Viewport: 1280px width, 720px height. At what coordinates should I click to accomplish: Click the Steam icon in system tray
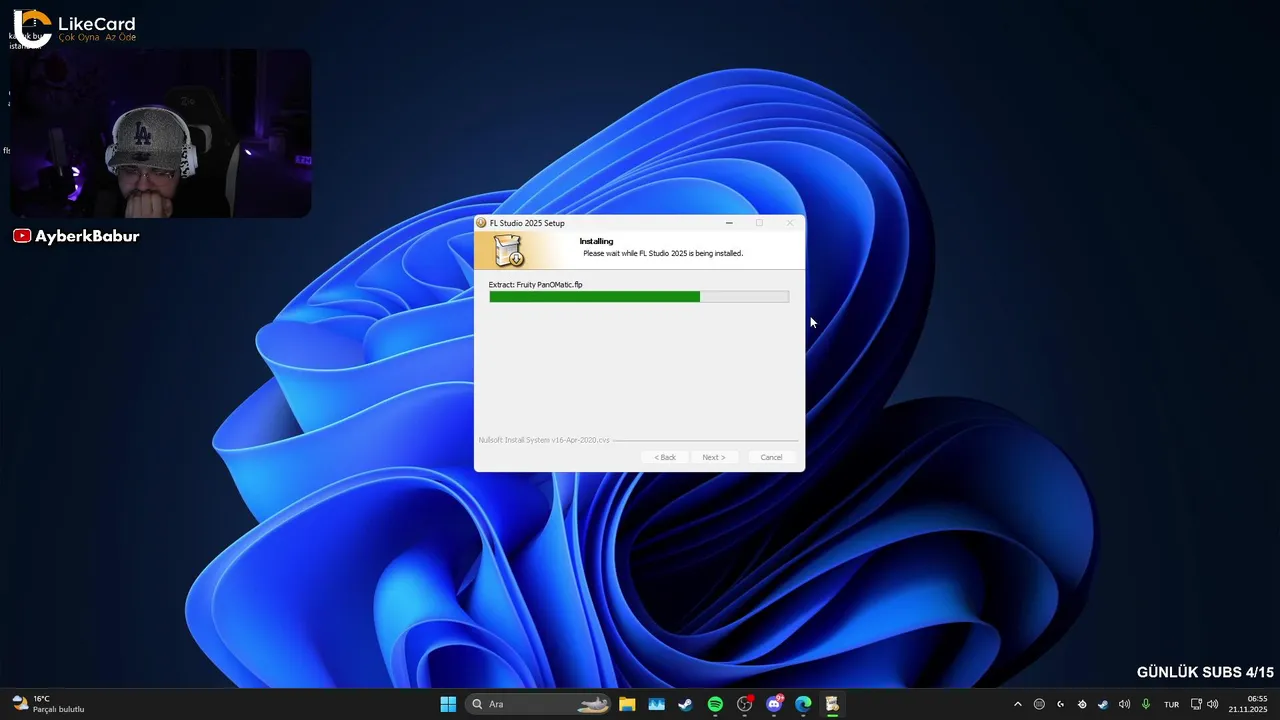1103,704
